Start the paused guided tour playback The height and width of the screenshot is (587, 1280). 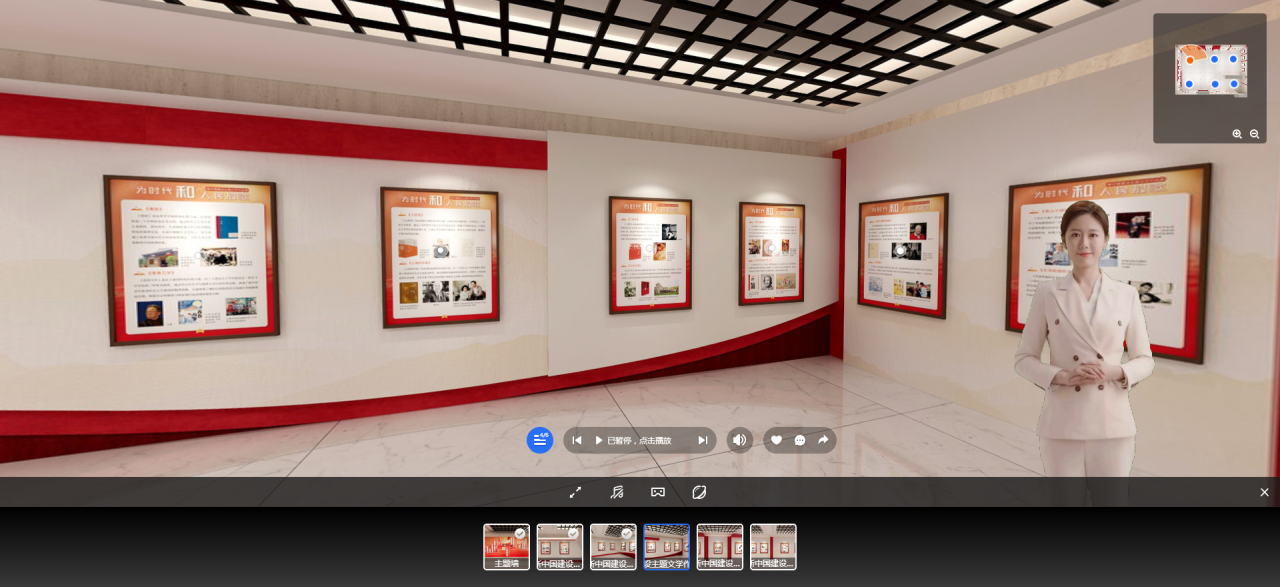[x=599, y=440]
